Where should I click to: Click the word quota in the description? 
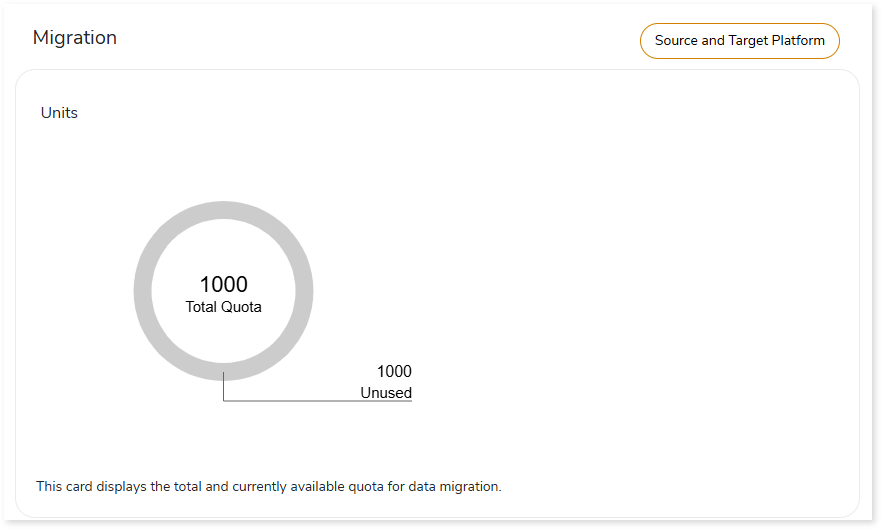click(366, 487)
